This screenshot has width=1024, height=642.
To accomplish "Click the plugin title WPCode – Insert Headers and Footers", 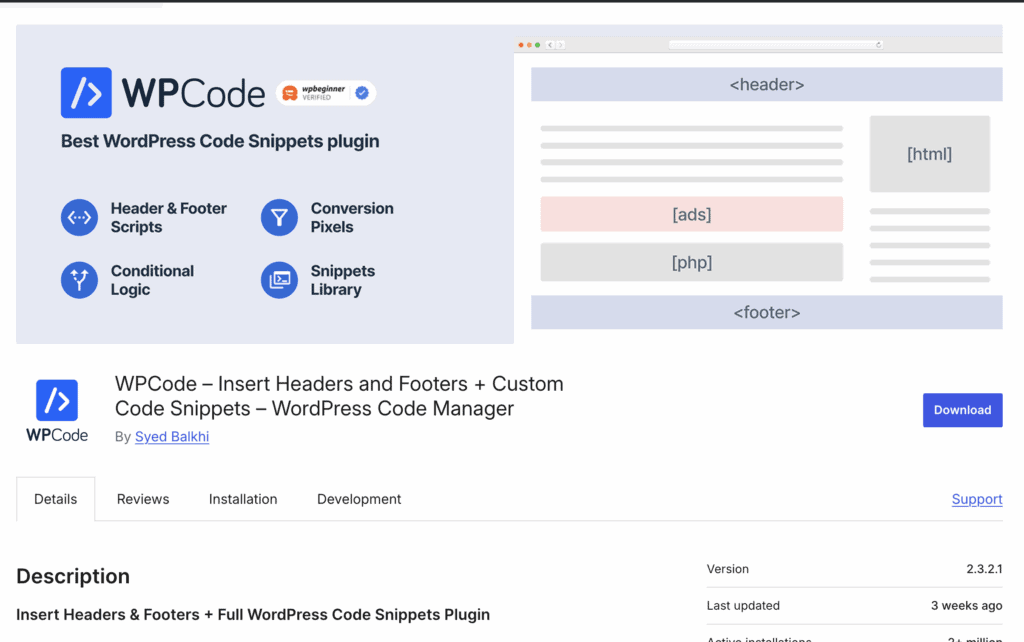I will pos(339,396).
